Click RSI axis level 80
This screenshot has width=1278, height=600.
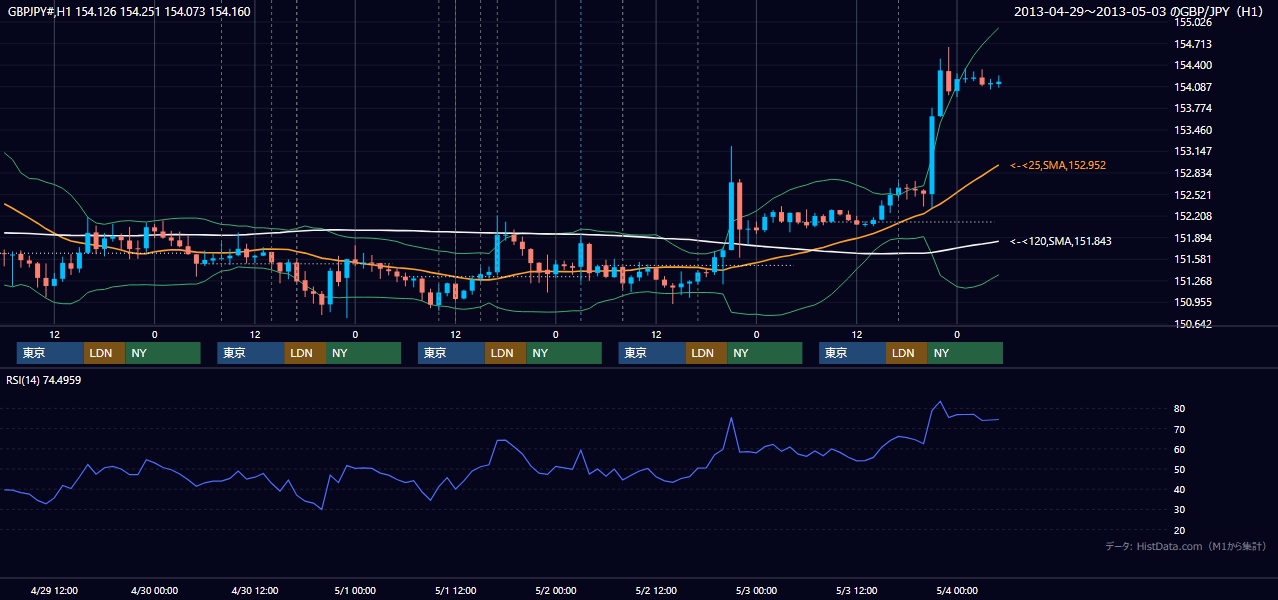[1180, 409]
